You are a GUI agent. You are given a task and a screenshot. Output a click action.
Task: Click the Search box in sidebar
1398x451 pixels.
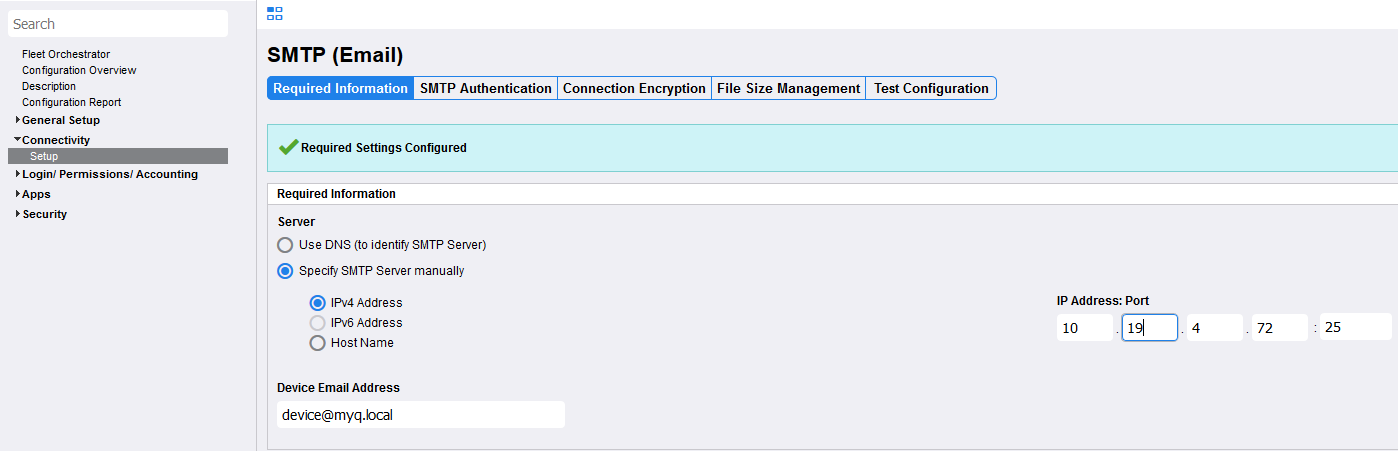118,24
